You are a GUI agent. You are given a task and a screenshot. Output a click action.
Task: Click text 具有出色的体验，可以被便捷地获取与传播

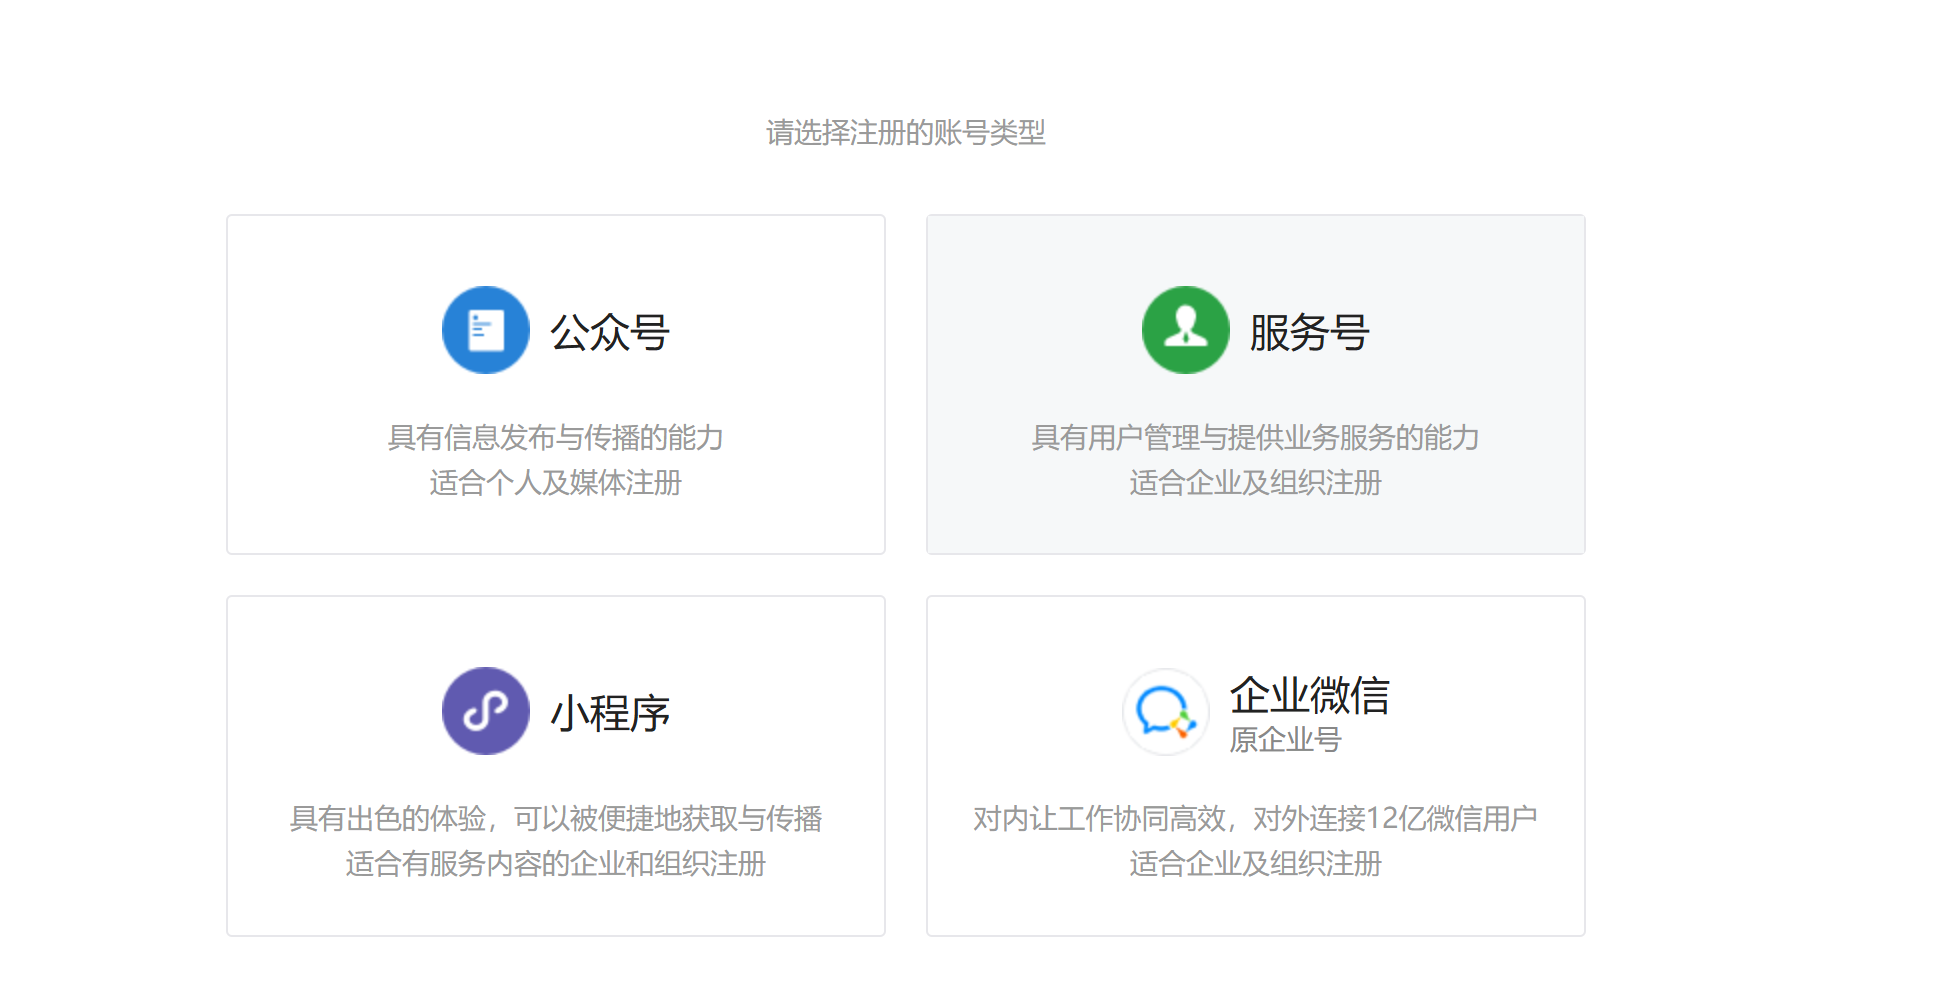tap(556, 818)
